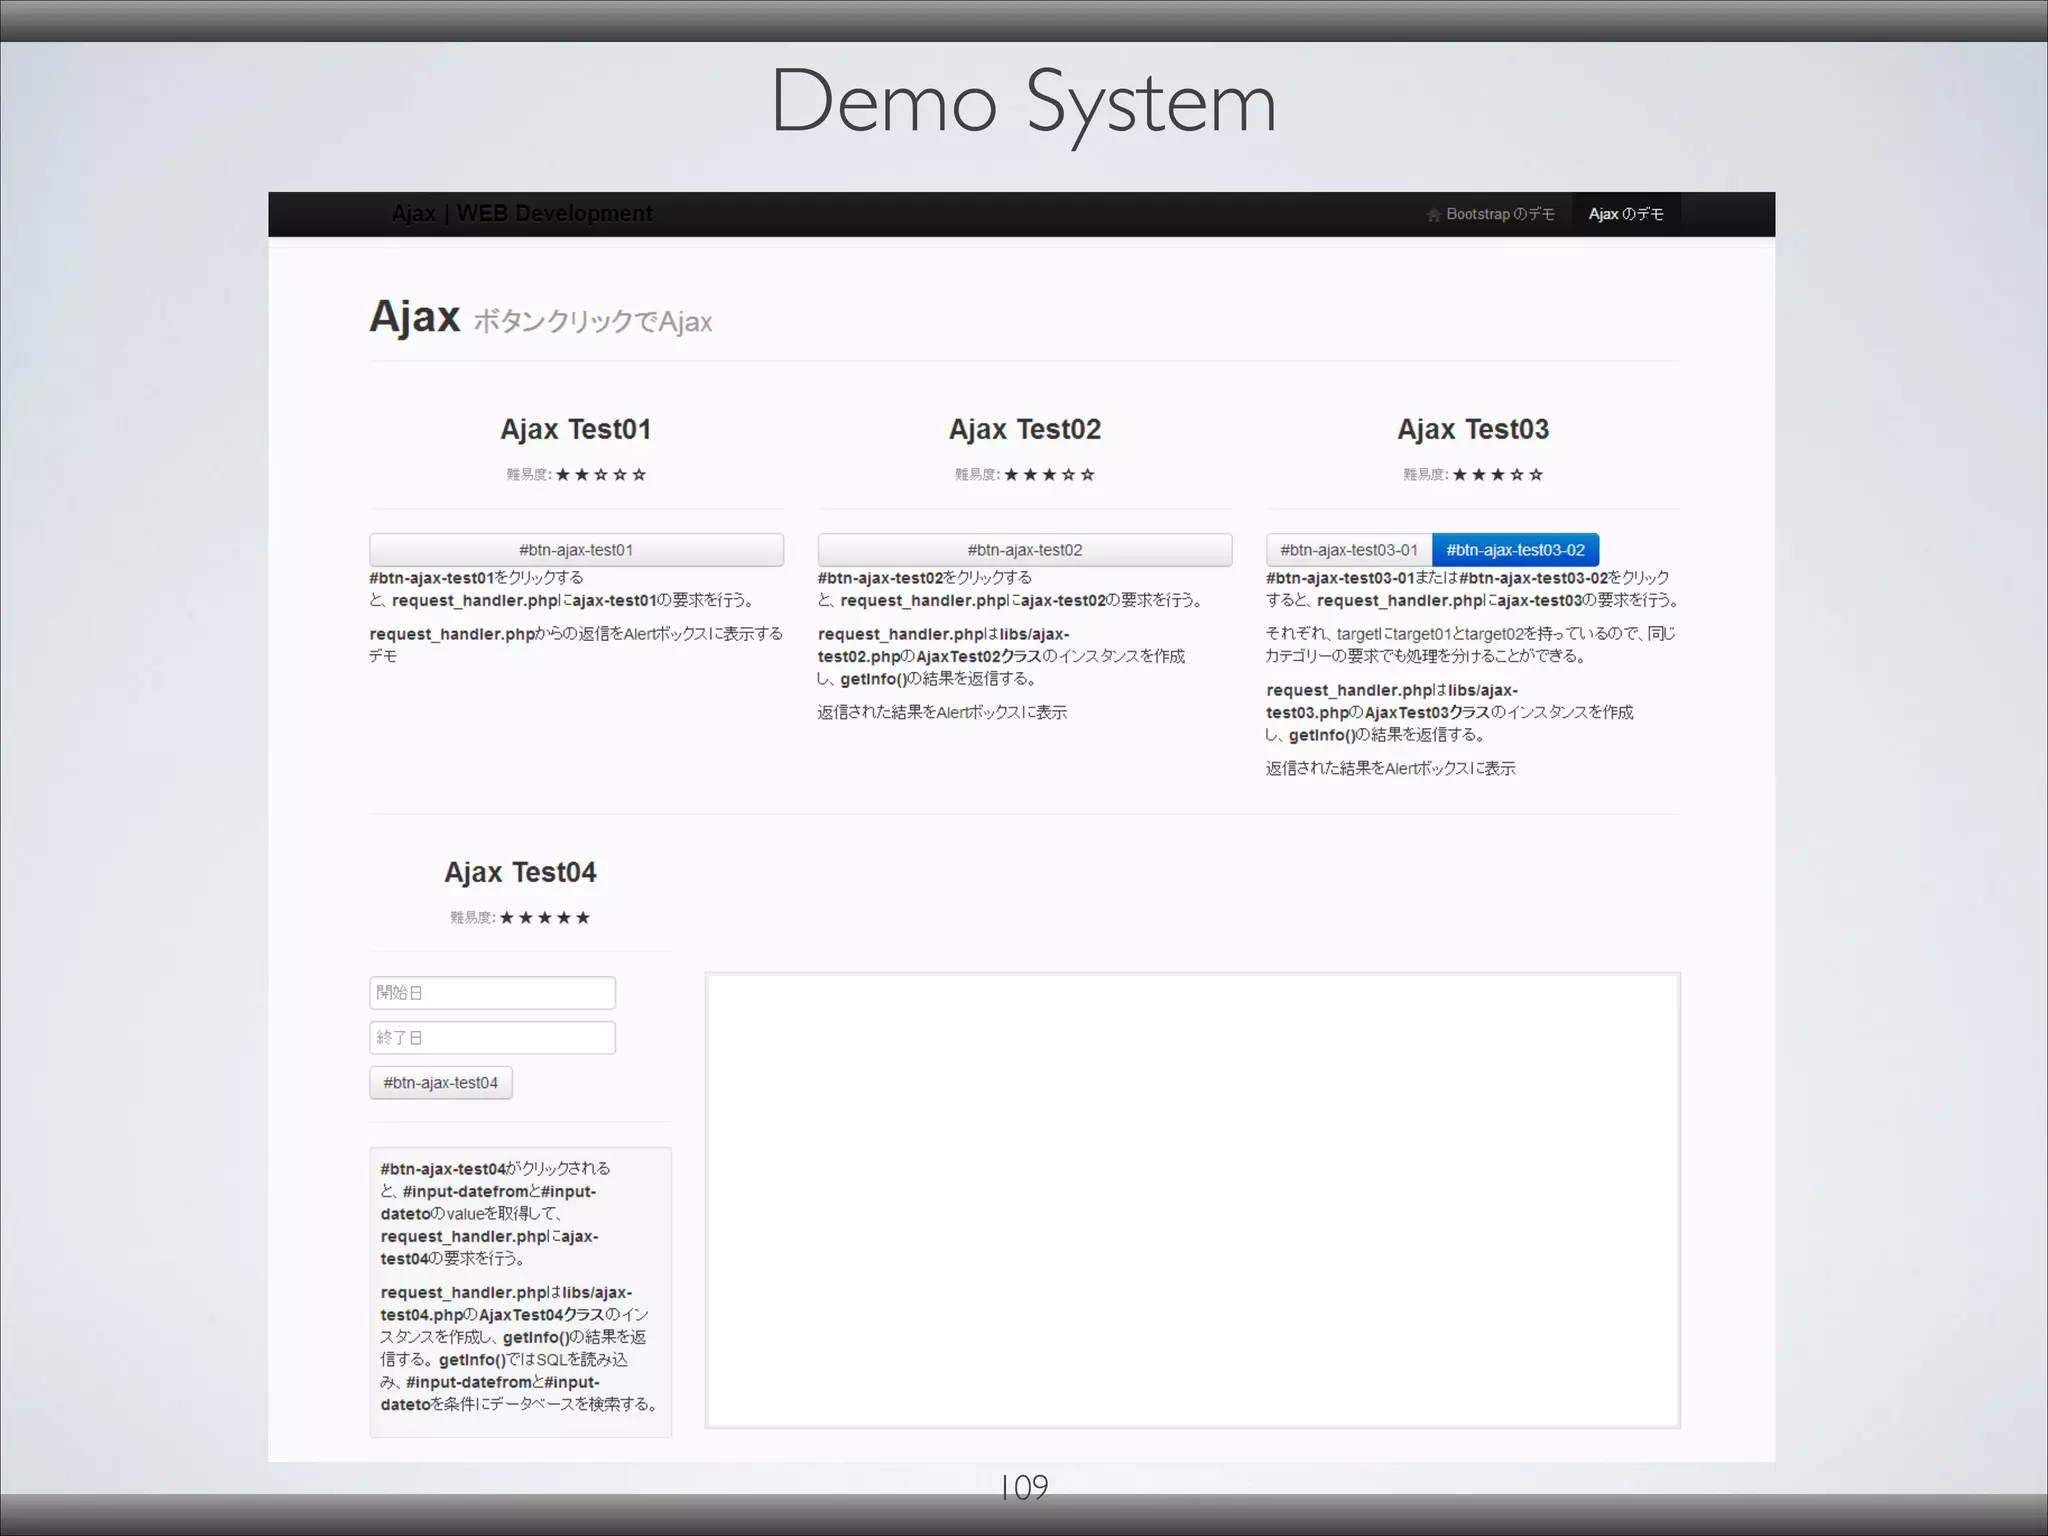Click the empty result output panel
This screenshot has height=1536, width=2048.
tap(1193, 1200)
